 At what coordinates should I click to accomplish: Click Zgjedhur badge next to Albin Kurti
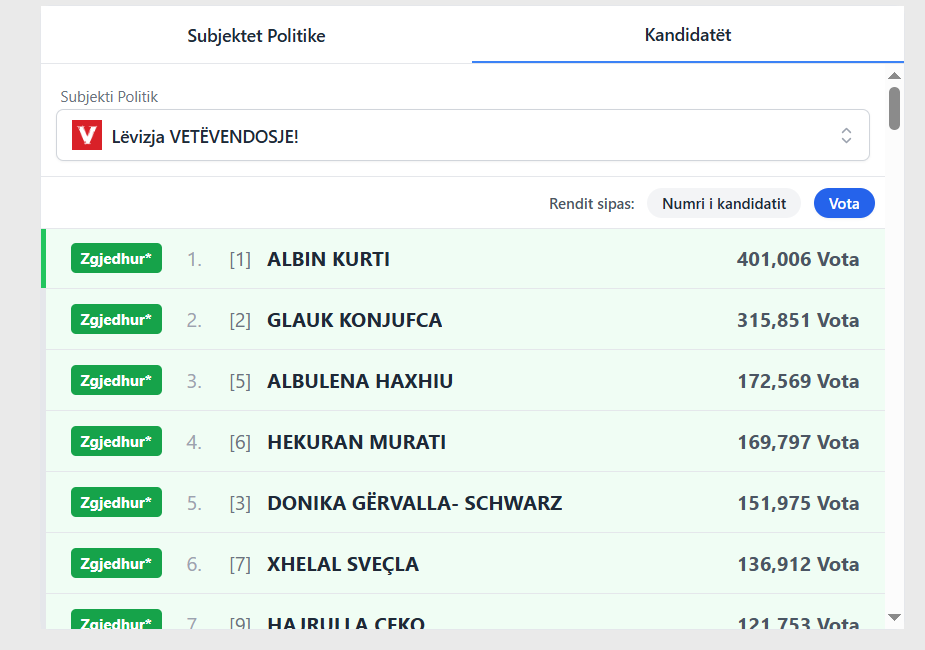[x=116, y=259]
